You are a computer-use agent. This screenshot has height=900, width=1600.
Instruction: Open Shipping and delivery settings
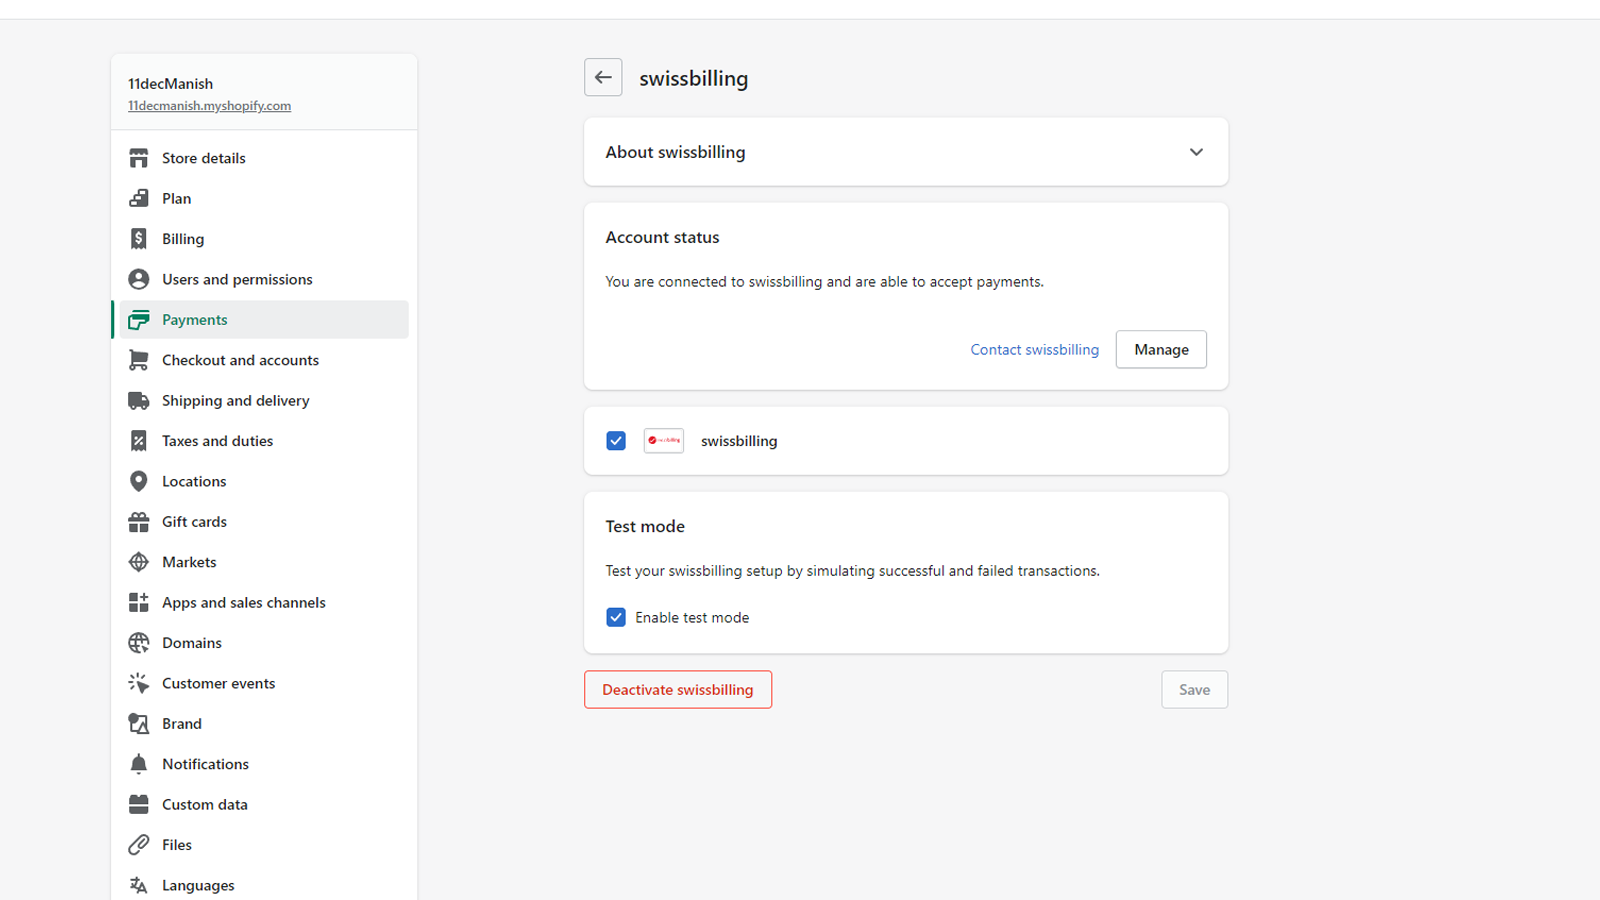264,401
